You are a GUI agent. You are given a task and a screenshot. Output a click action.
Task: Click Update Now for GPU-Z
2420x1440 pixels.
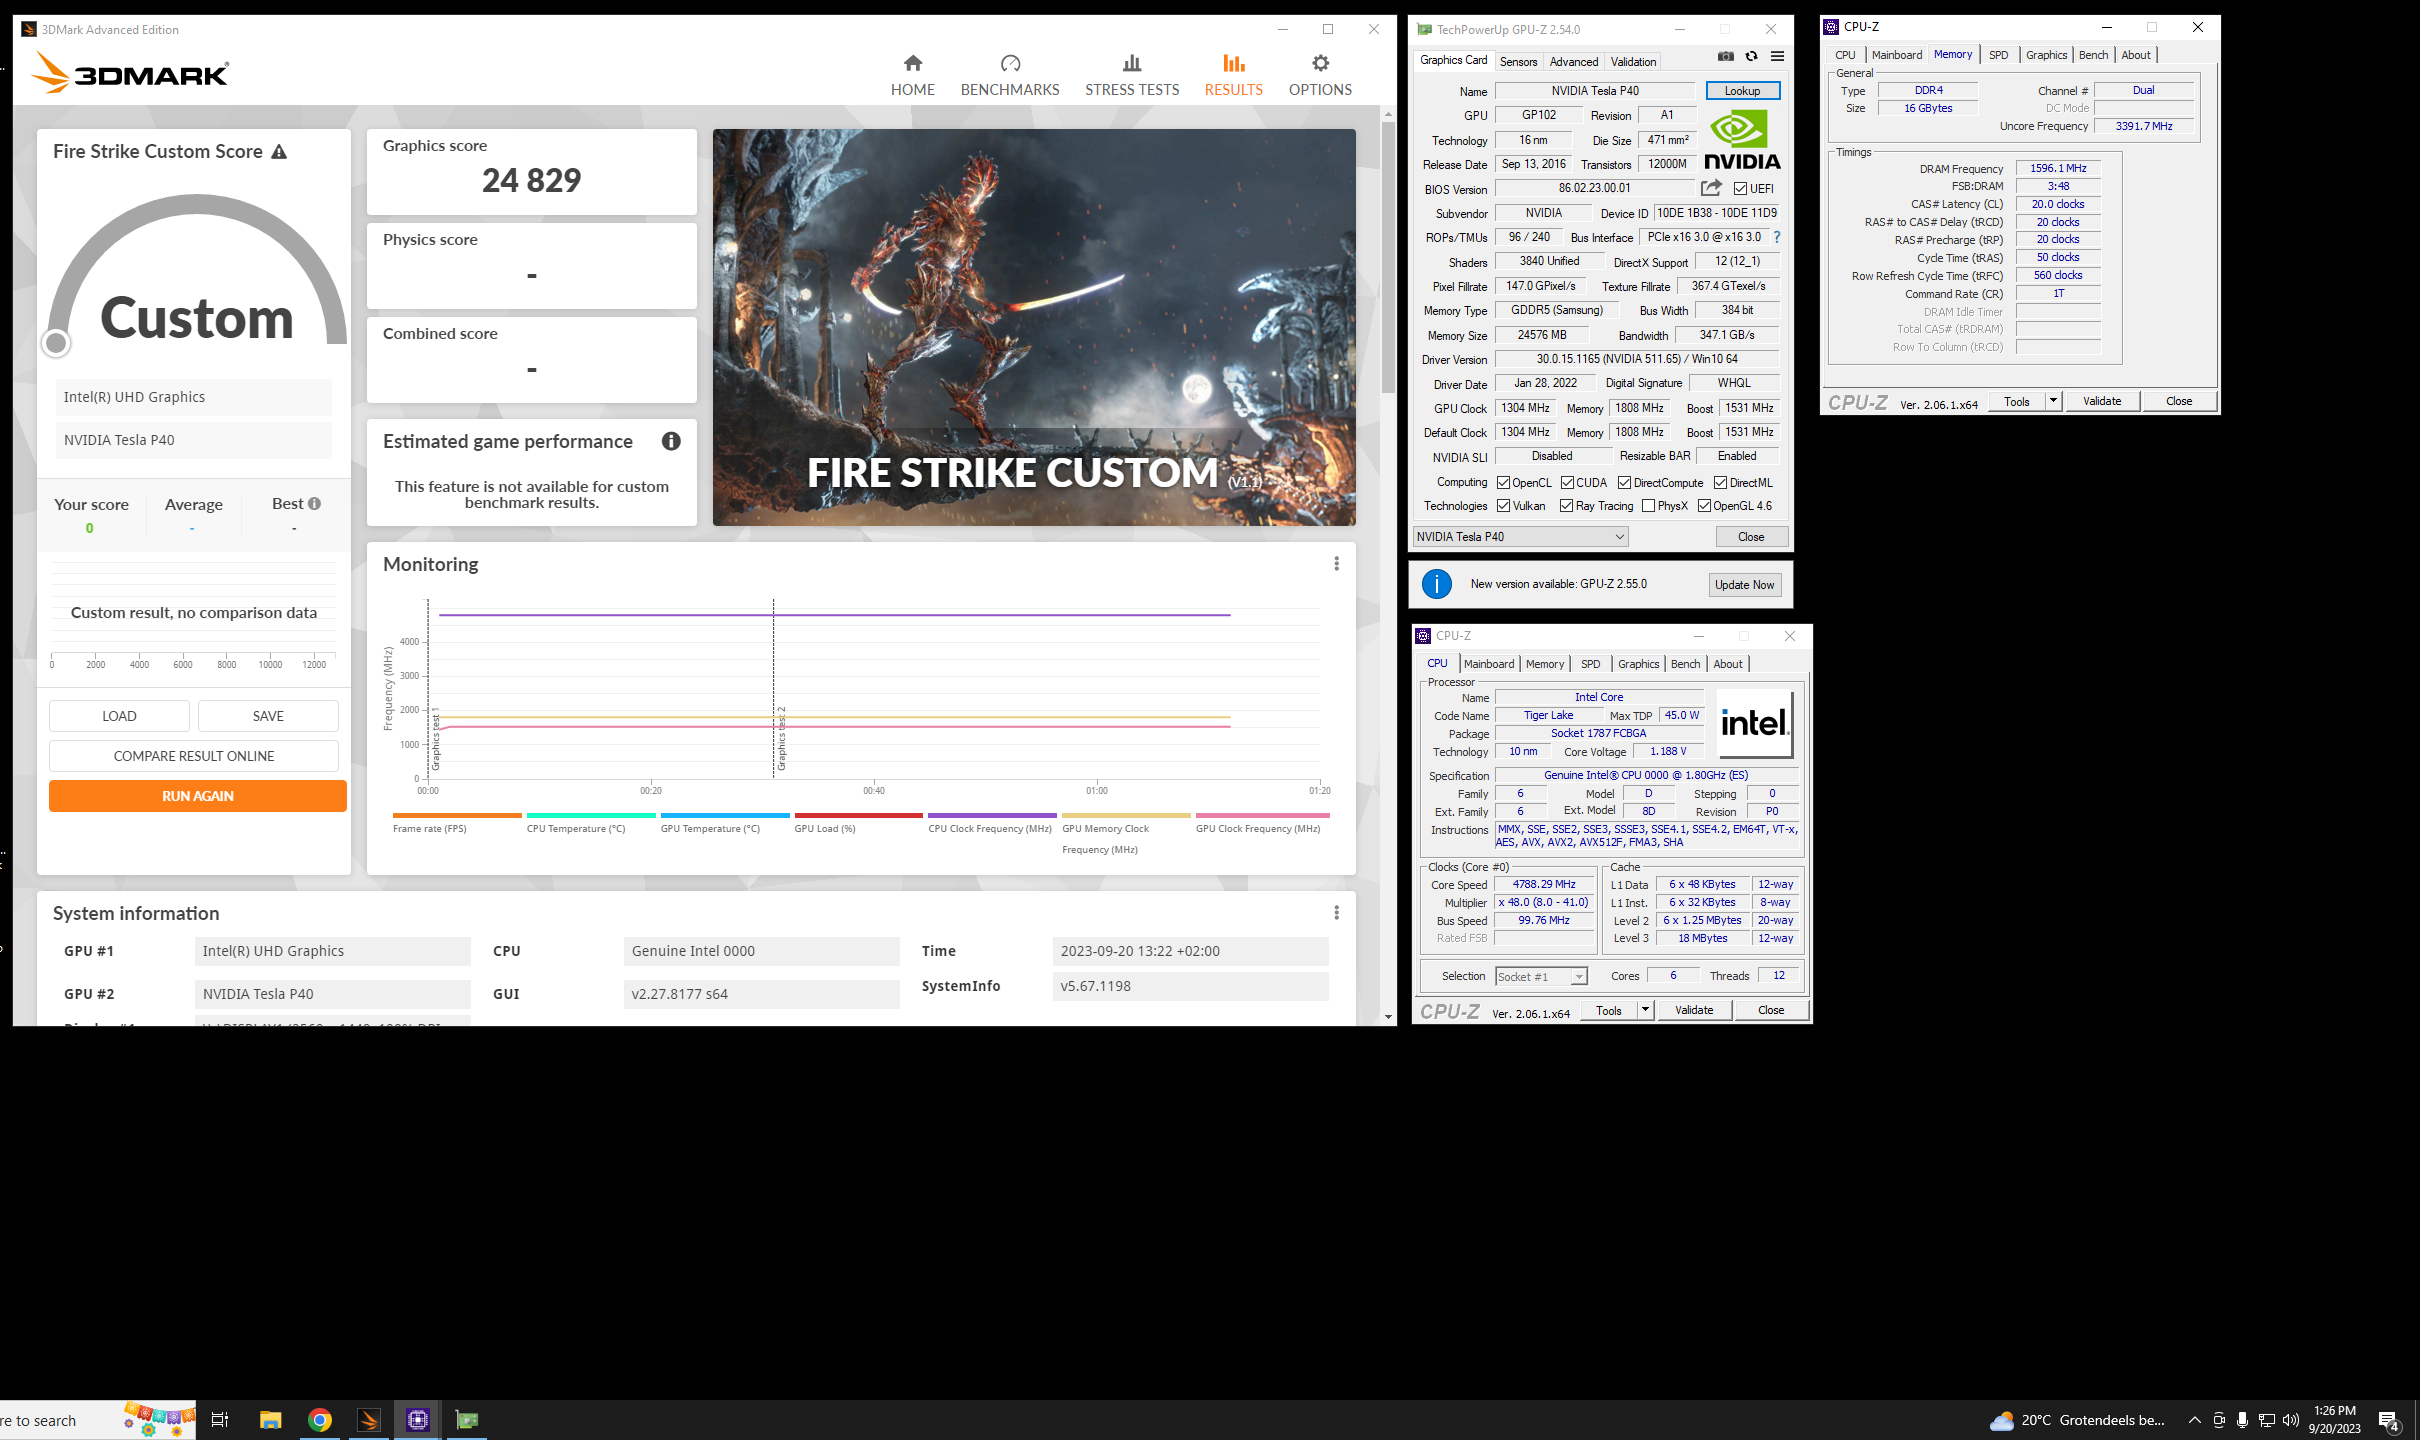(1744, 585)
